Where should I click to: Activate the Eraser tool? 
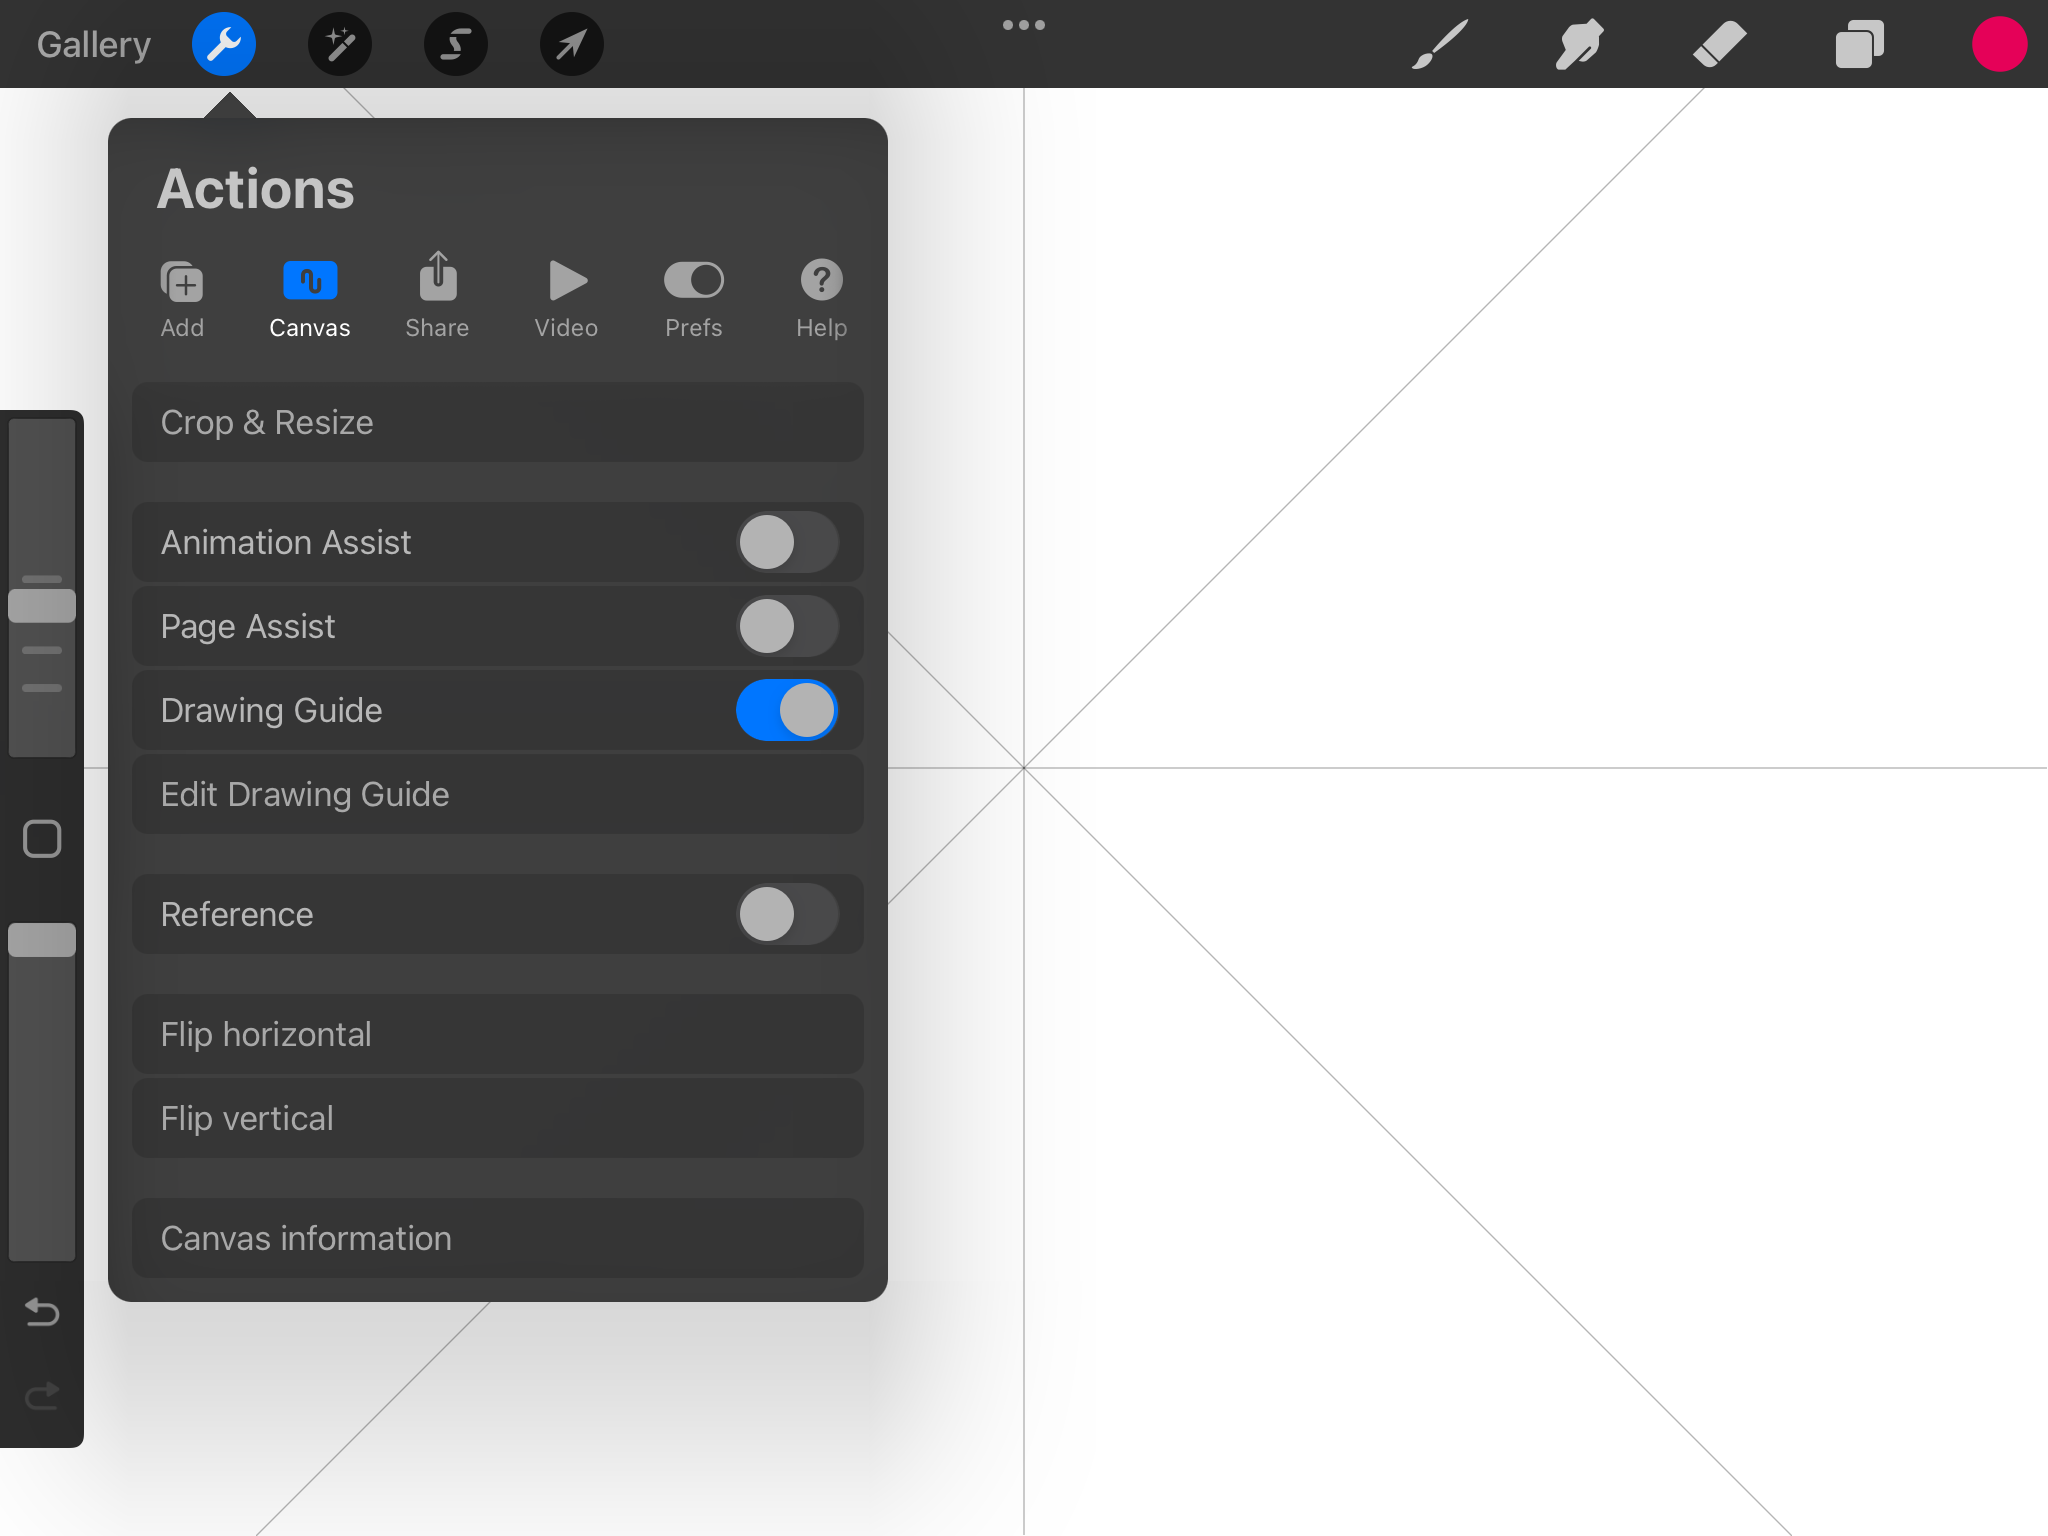click(x=1719, y=44)
